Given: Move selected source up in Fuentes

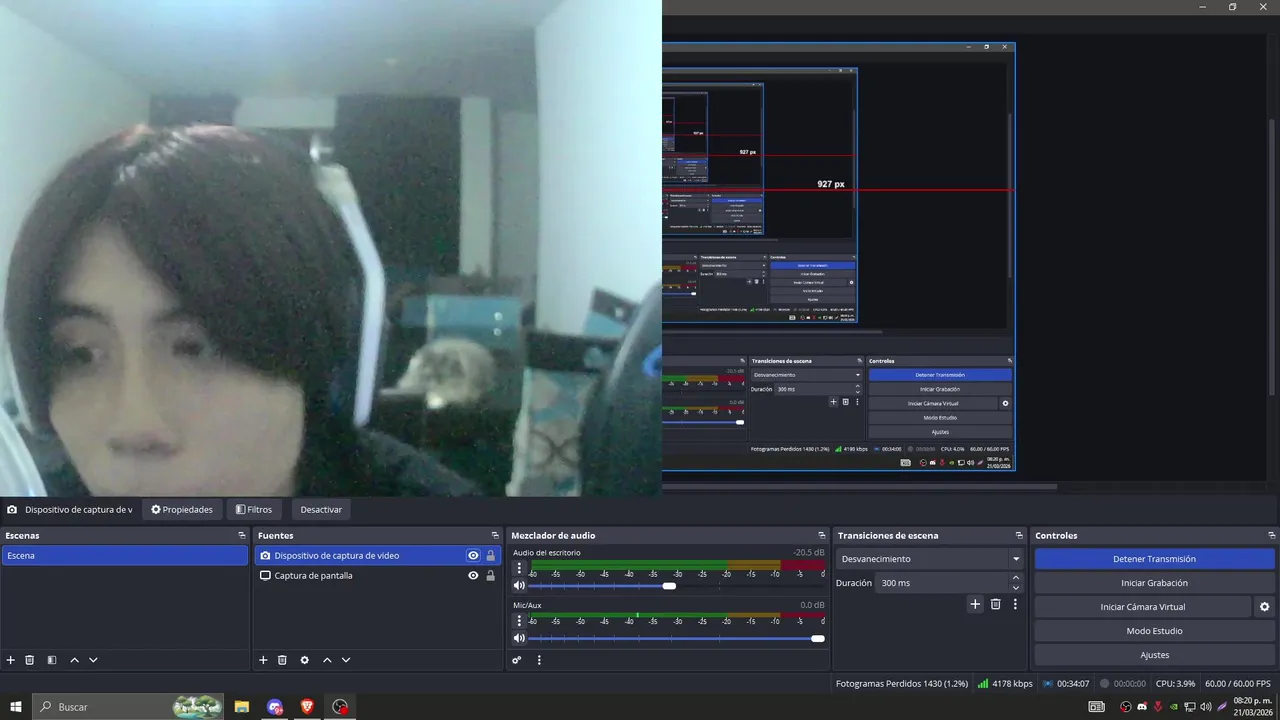Looking at the screenshot, I should pyautogui.click(x=327, y=660).
